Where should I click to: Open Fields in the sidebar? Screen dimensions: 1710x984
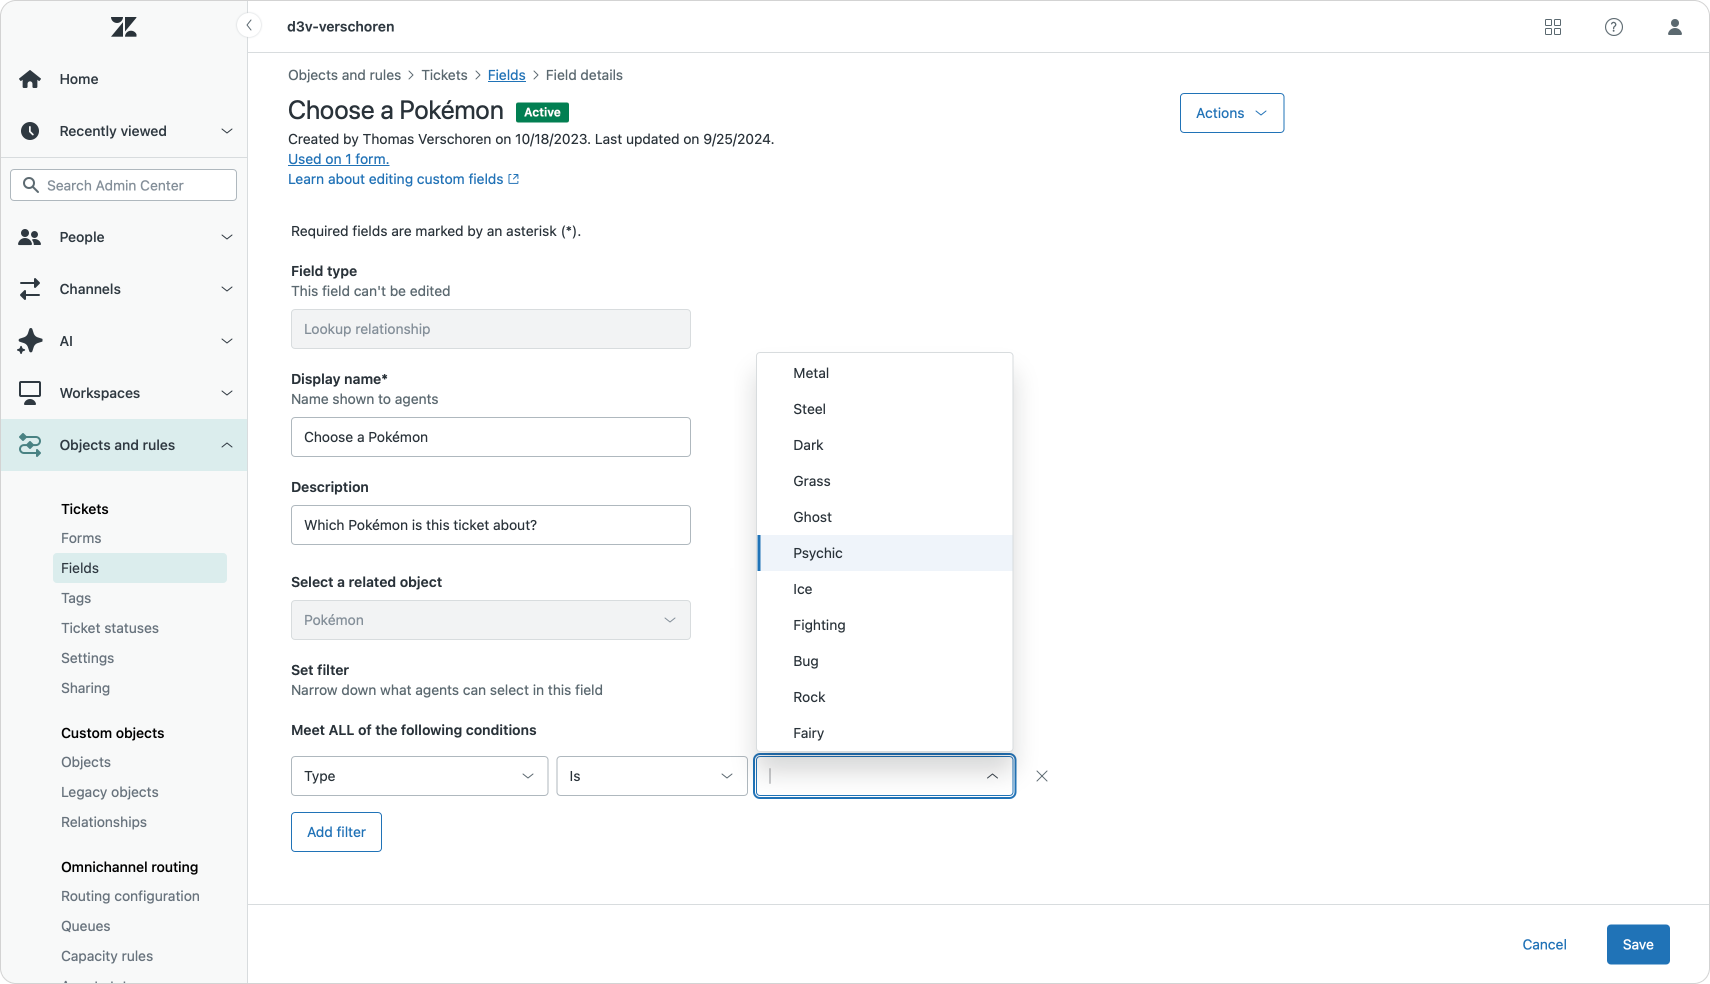tap(140, 568)
